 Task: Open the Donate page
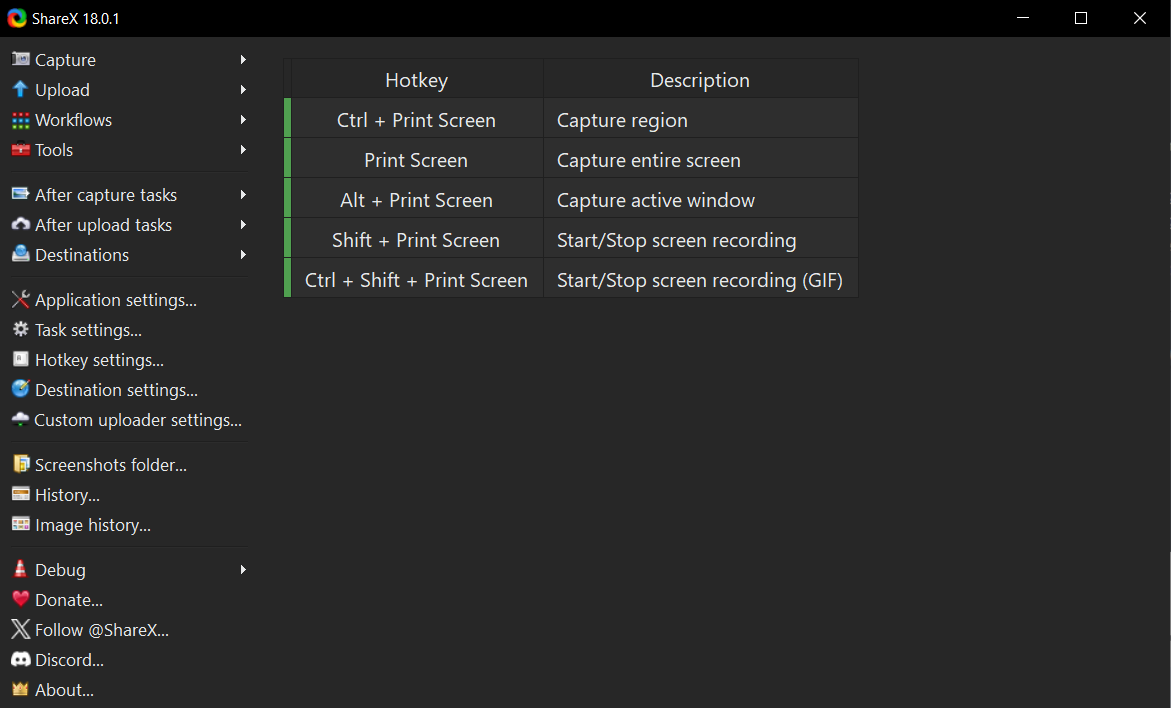pyautogui.click(x=68, y=599)
